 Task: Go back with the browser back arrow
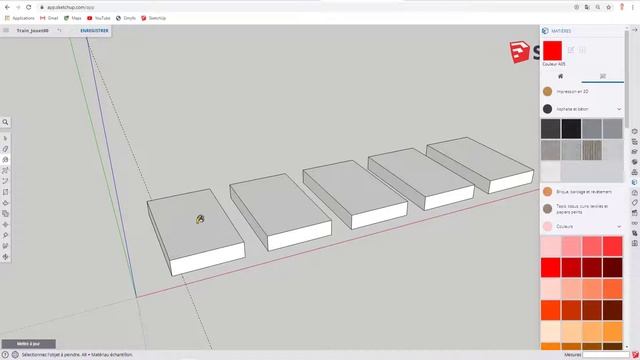click(7, 7)
